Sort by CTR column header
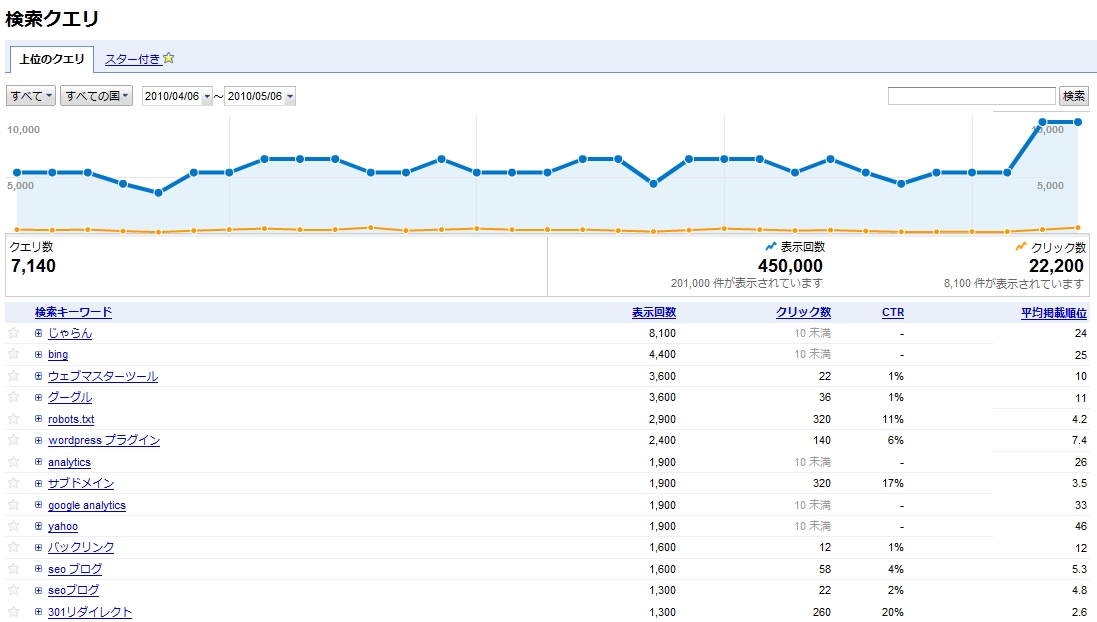Viewport: 1097px width, 622px height. pyautogui.click(x=893, y=312)
